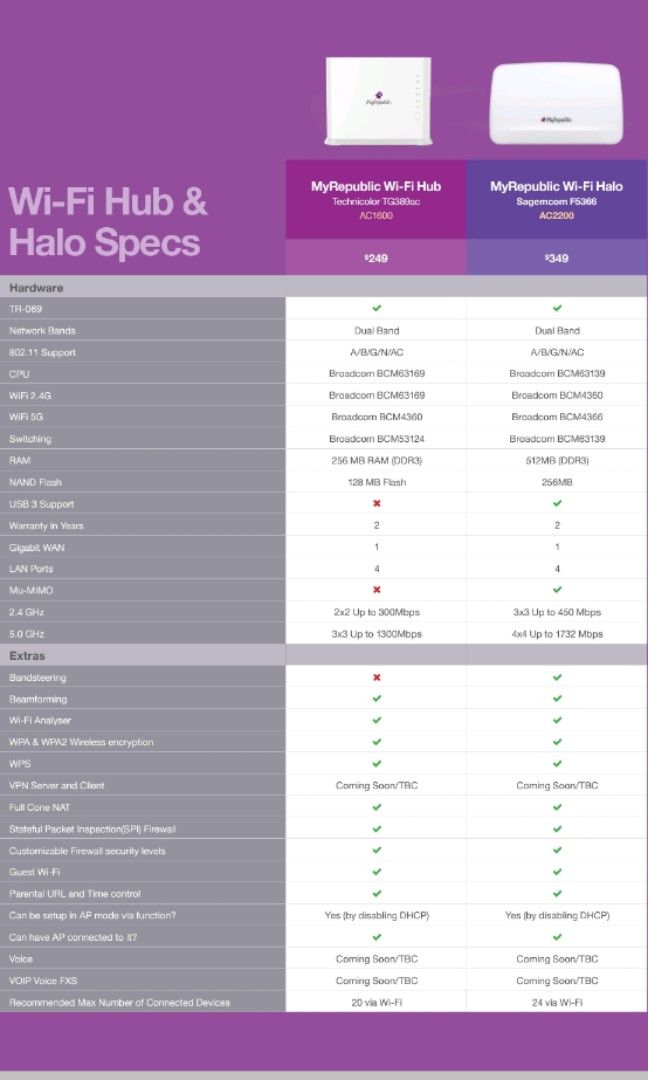Click Wi-Fi Halo's Full Cone NAT checkmark
The height and width of the screenshot is (1080, 648).
557,807
